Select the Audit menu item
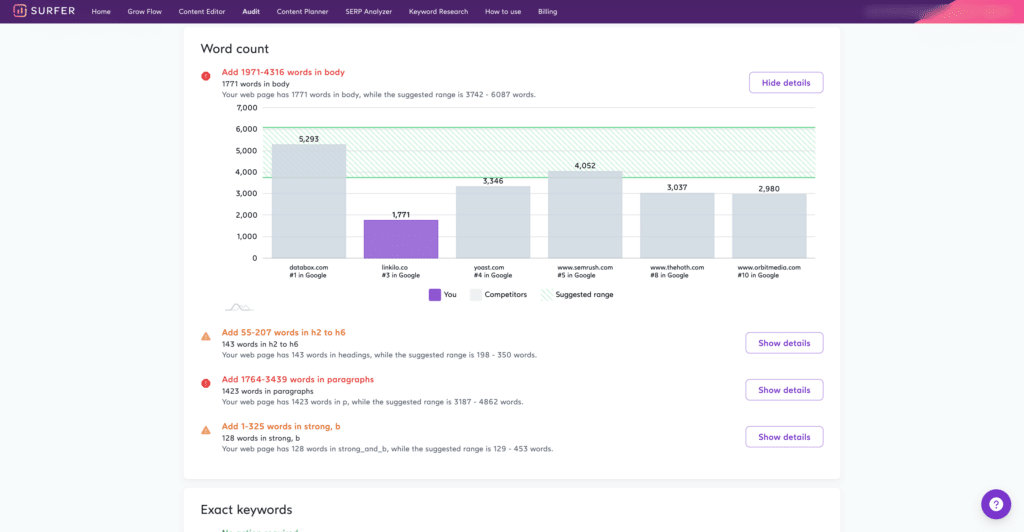 (251, 11)
